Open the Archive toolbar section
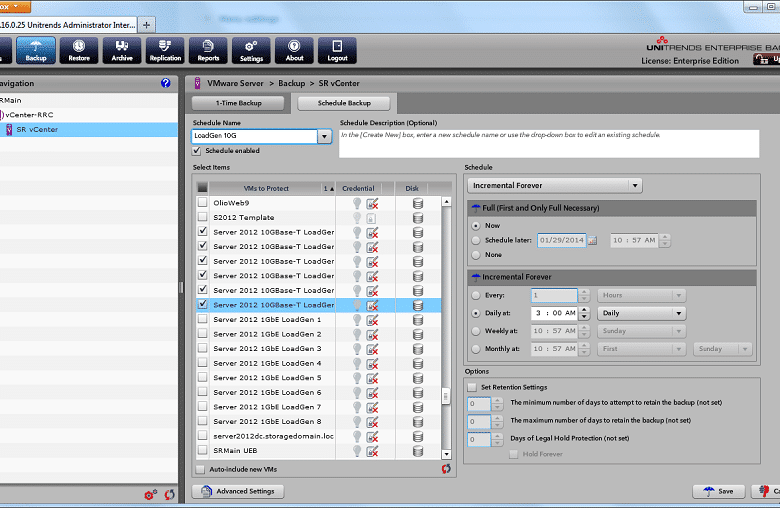 pos(122,50)
